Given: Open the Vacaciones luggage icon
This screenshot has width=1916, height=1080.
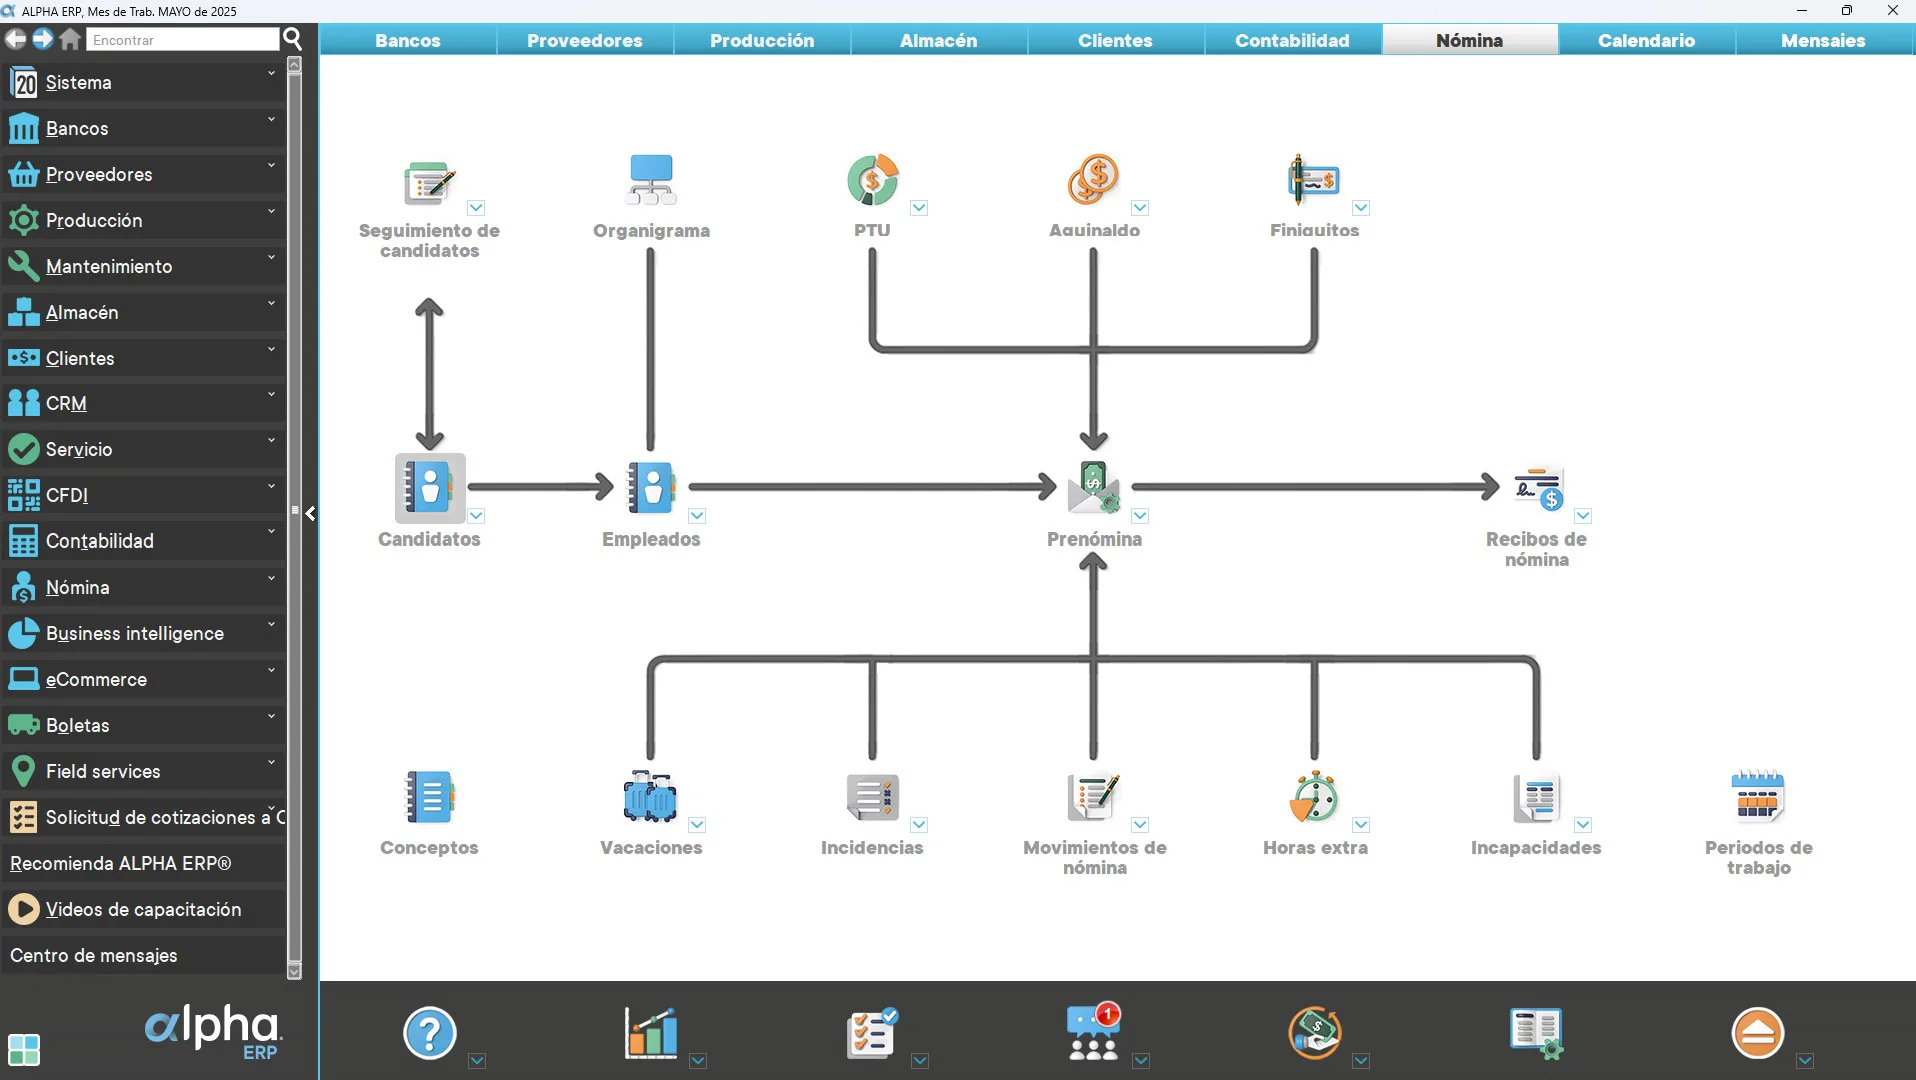Looking at the screenshot, I should point(651,797).
